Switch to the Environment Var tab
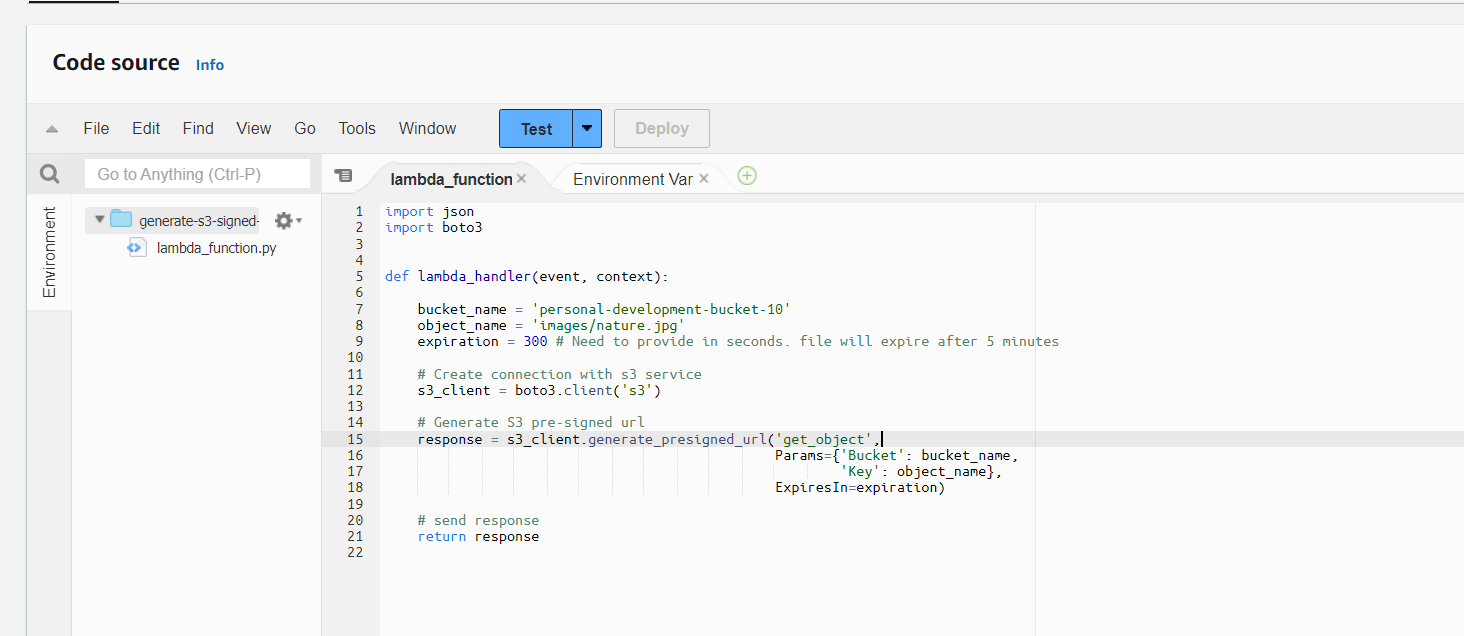This screenshot has height=636, width=1464. pyautogui.click(x=632, y=179)
